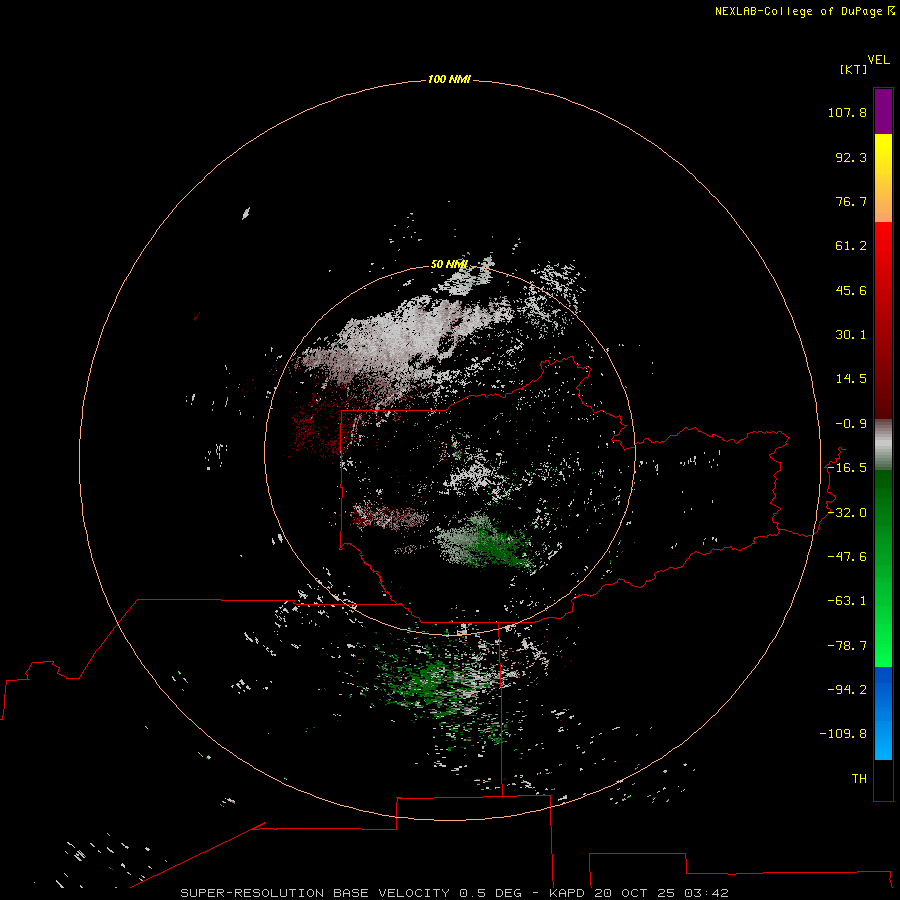The width and height of the screenshot is (900, 900).
Task: Pick the purple segment of the velocity scale
Action: point(883,111)
